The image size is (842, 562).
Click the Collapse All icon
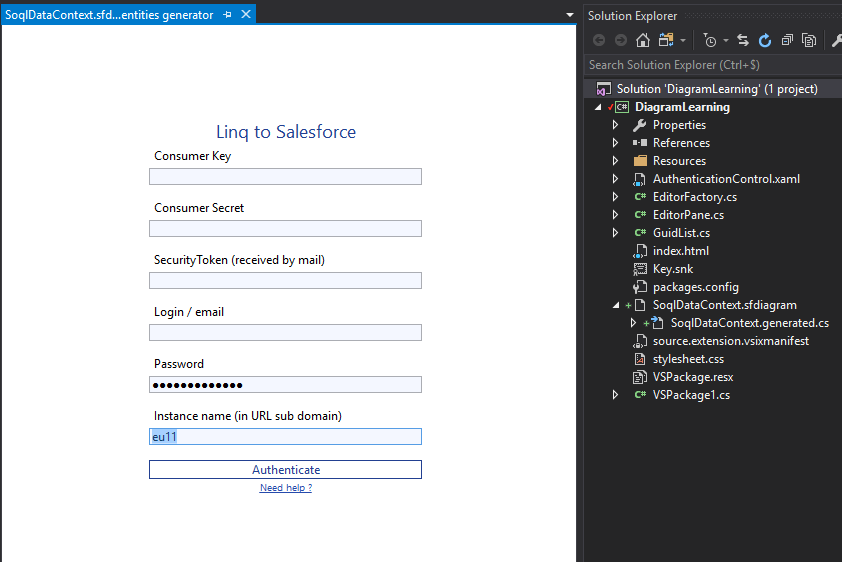pos(787,40)
